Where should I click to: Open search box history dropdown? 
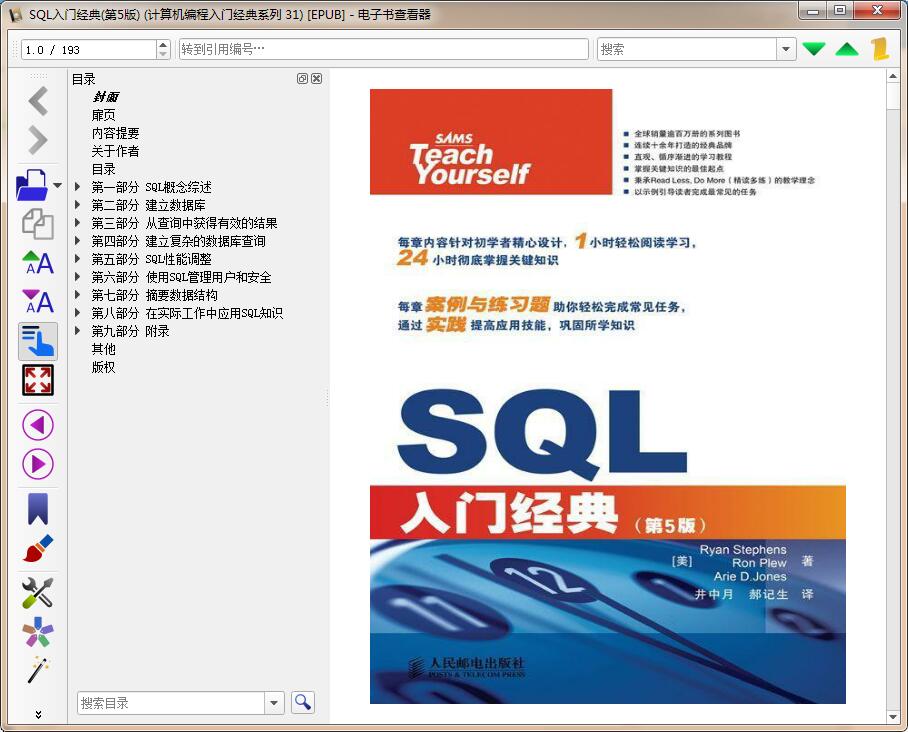785,49
